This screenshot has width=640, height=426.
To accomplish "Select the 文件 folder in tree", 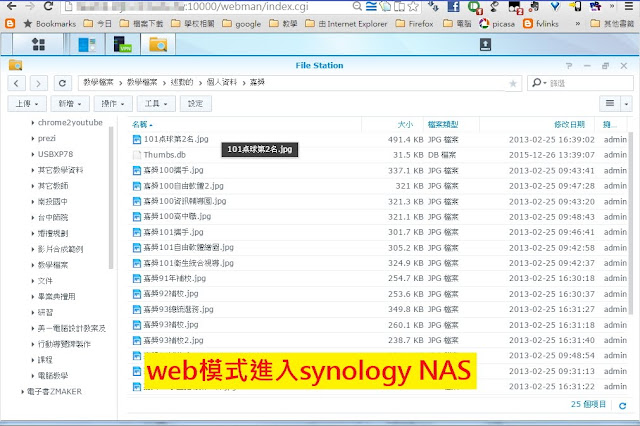I will coord(45,281).
